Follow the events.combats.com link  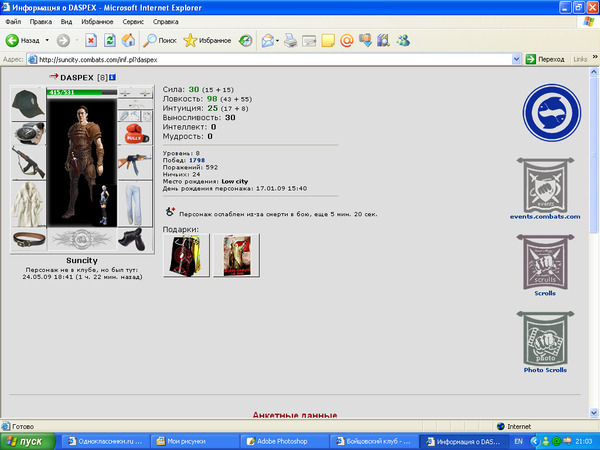pyautogui.click(x=545, y=217)
